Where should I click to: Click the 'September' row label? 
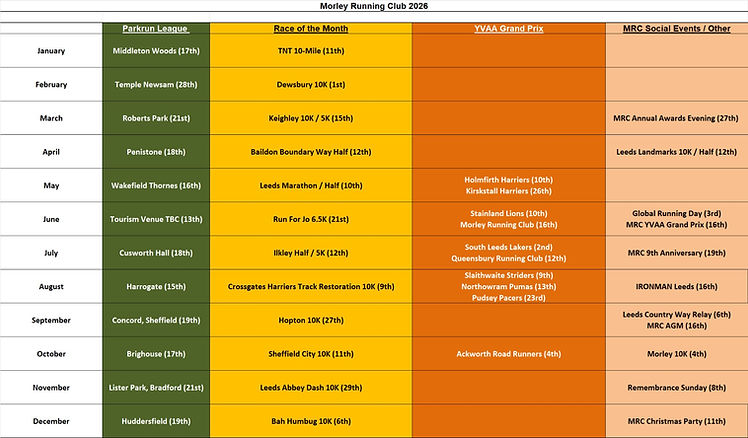coord(51,320)
